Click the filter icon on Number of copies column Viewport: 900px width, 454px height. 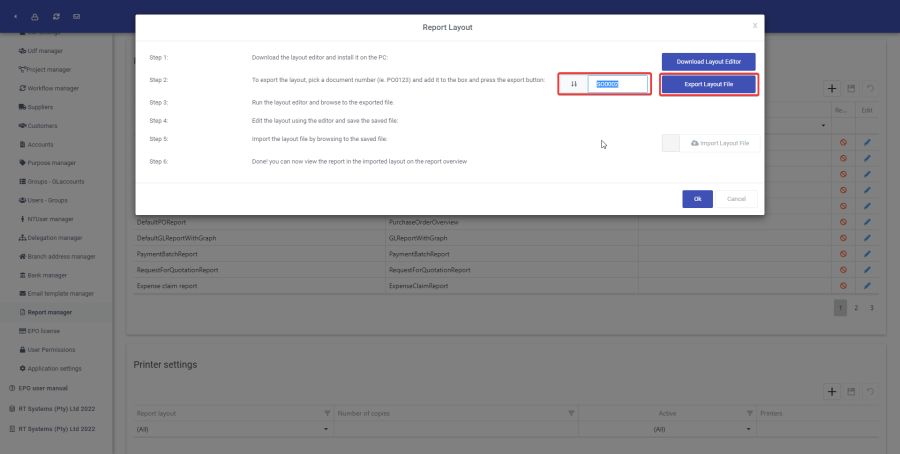[571, 412]
